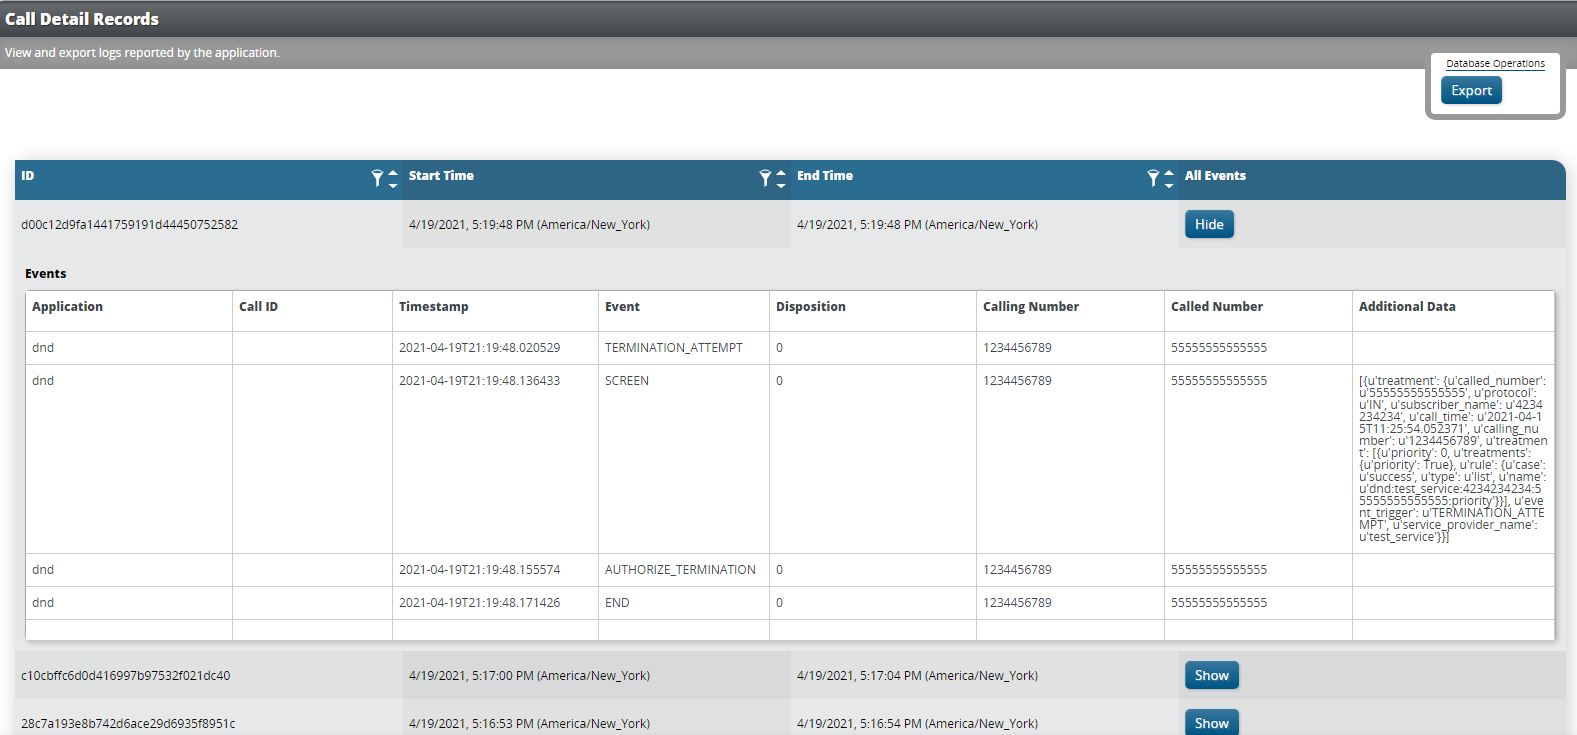
Task: Click timestamp 2021-04-19T21:19:48.155574
Action: [x=479, y=569]
